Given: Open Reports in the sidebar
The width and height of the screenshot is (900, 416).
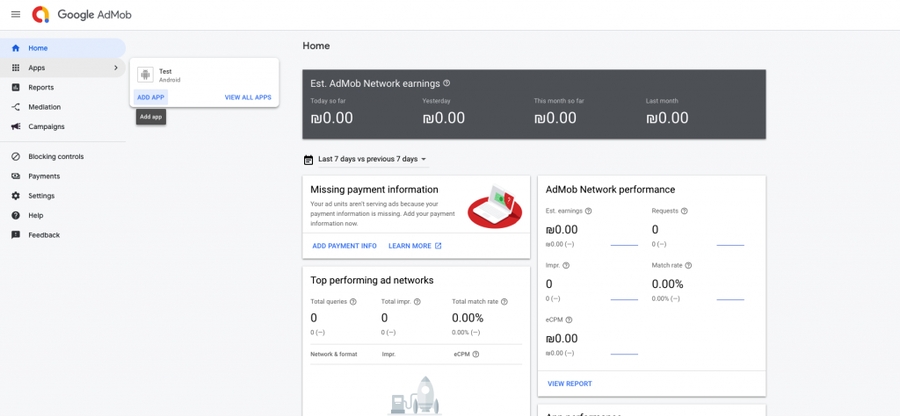Looking at the screenshot, I should click(x=41, y=88).
